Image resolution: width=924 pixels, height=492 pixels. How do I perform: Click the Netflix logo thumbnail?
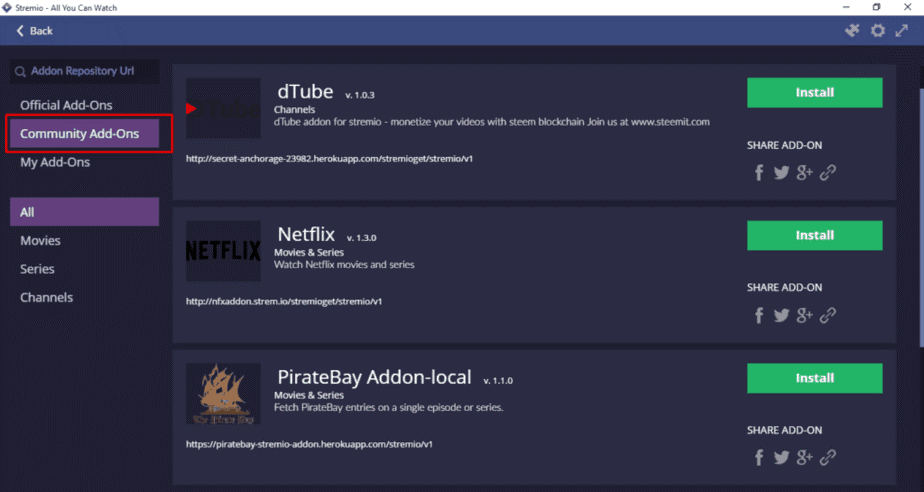pos(223,251)
